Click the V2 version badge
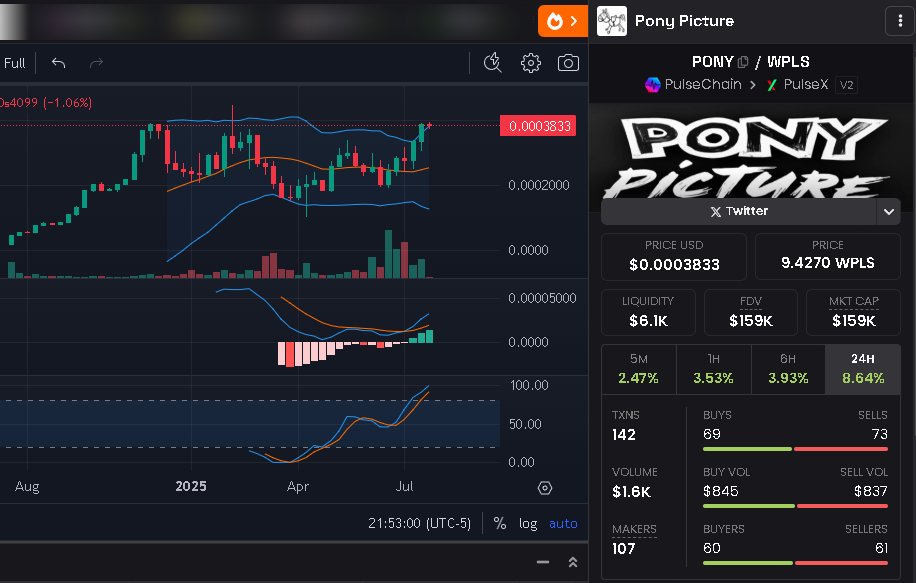This screenshot has width=916, height=583. click(x=846, y=85)
